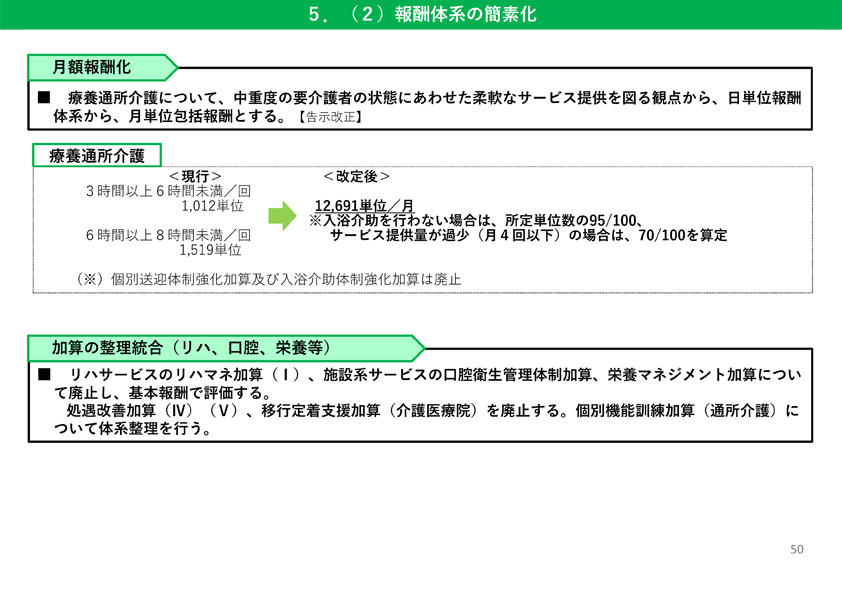Click the line starting 処遇改善加算（Ⅳ）（Ⅴ）
The height and width of the screenshot is (595, 842).
(433, 411)
